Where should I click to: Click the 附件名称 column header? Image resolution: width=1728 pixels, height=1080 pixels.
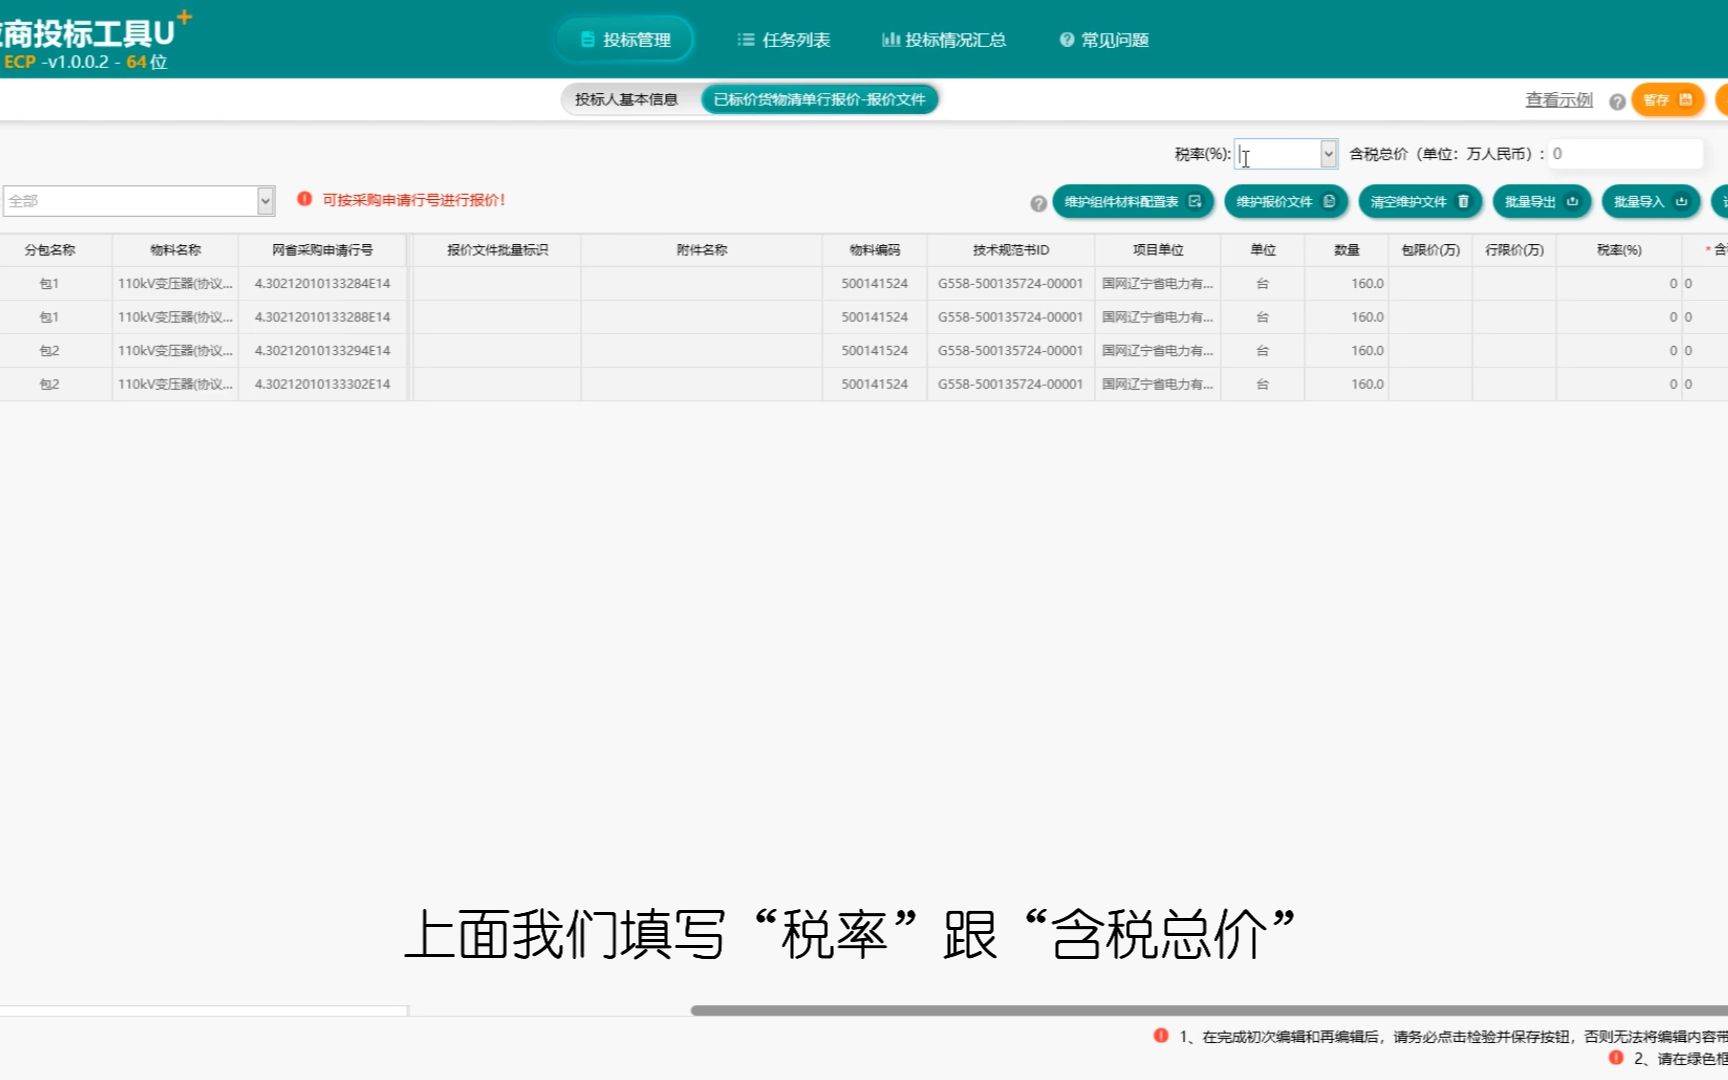pos(701,250)
